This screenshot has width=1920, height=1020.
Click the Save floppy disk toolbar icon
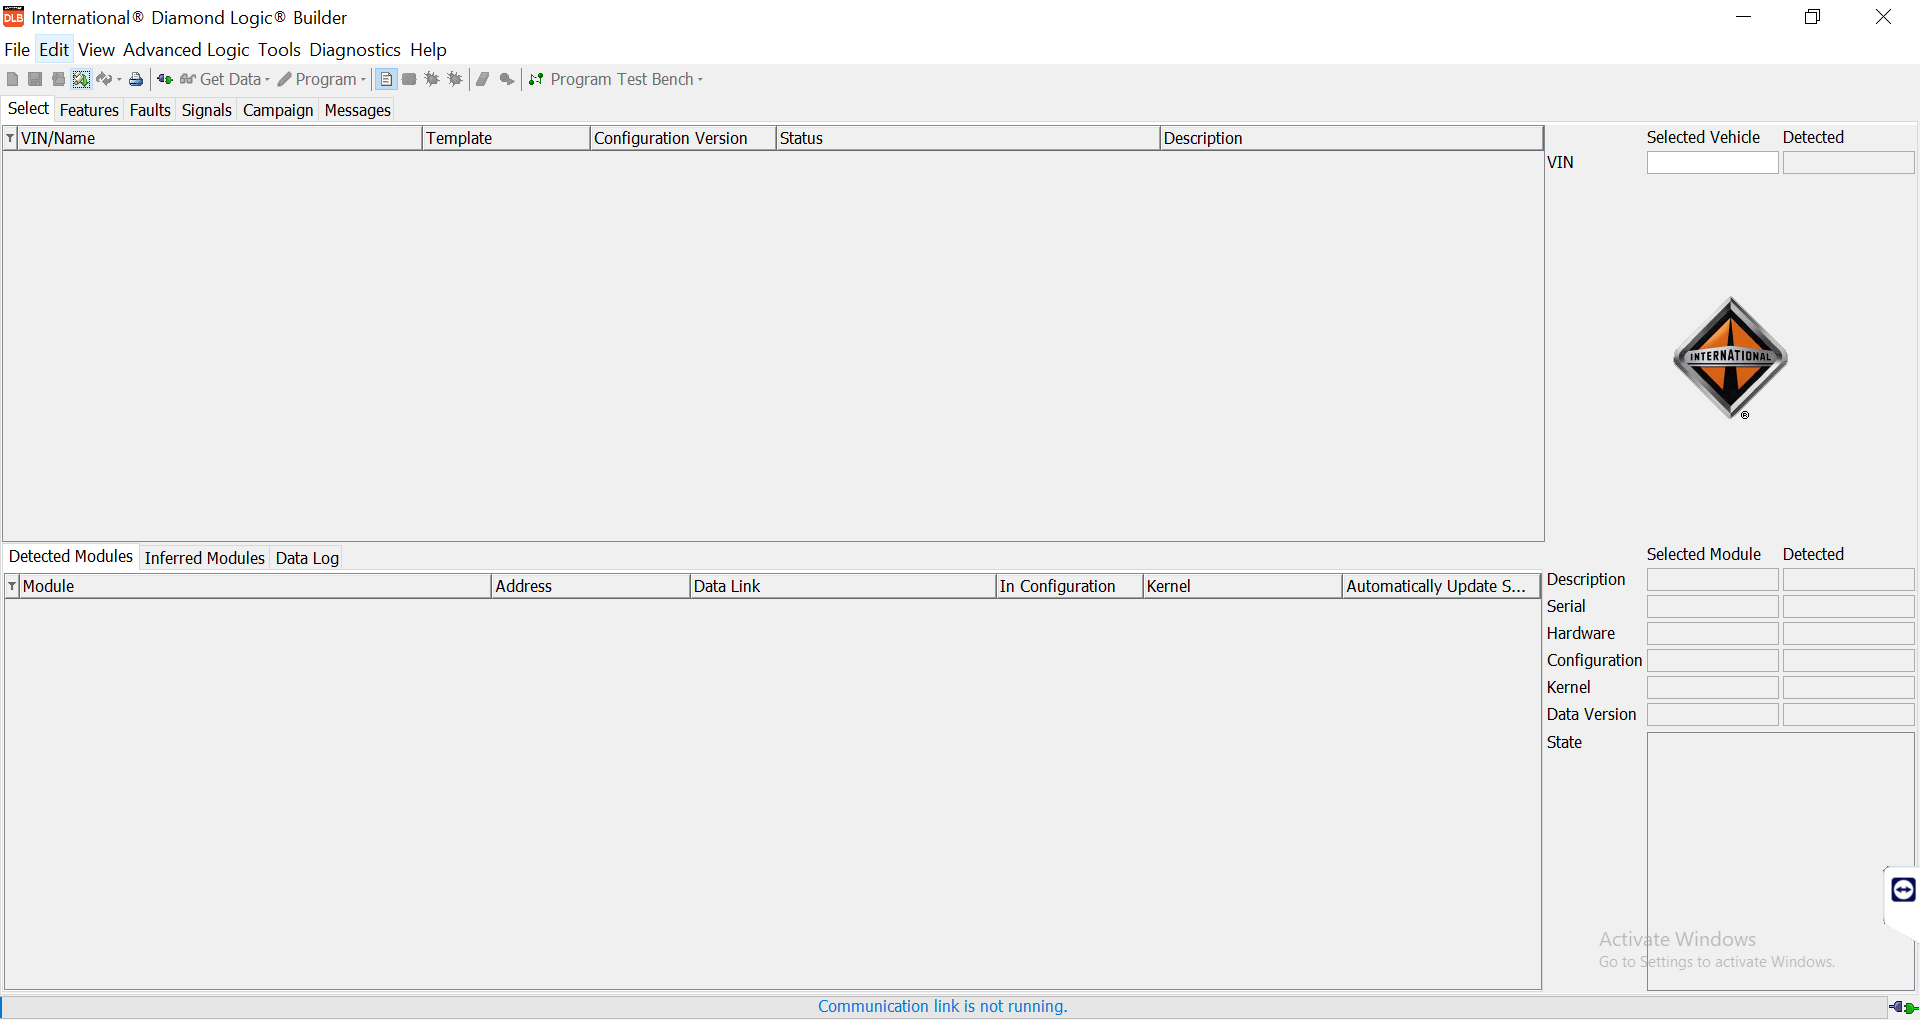[35, 79]
